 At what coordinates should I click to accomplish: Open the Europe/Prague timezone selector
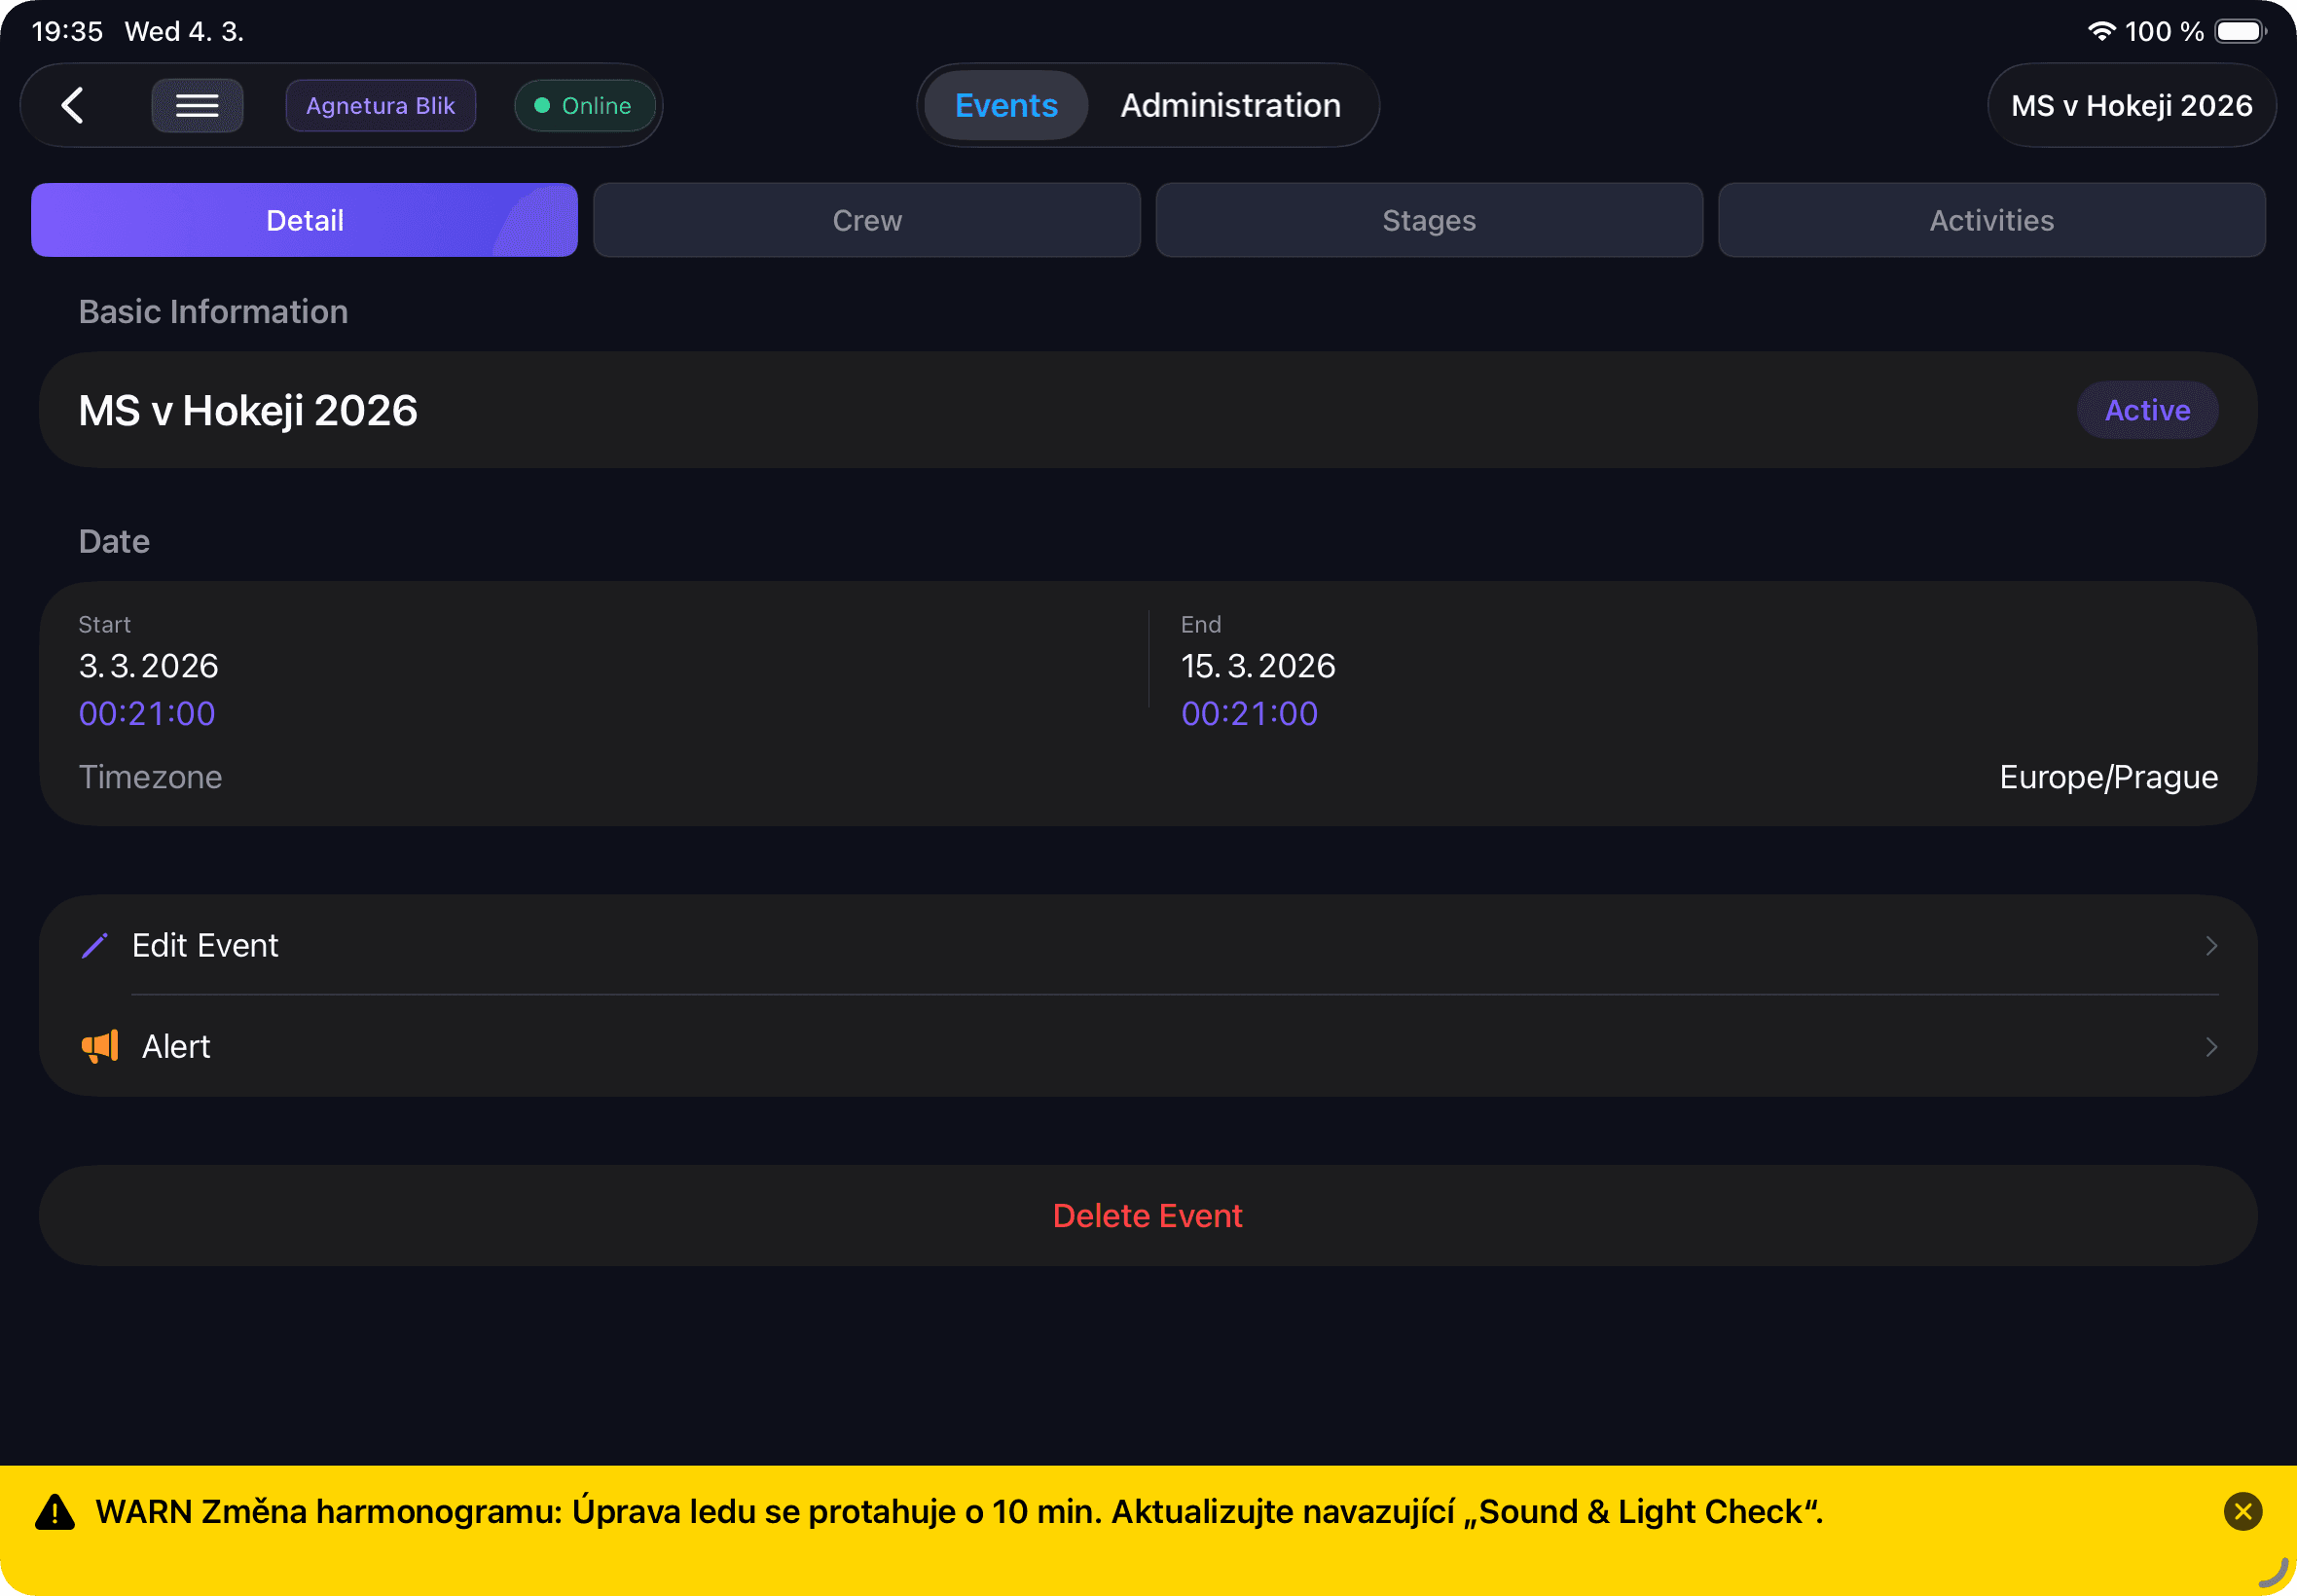coord(2110,776)
